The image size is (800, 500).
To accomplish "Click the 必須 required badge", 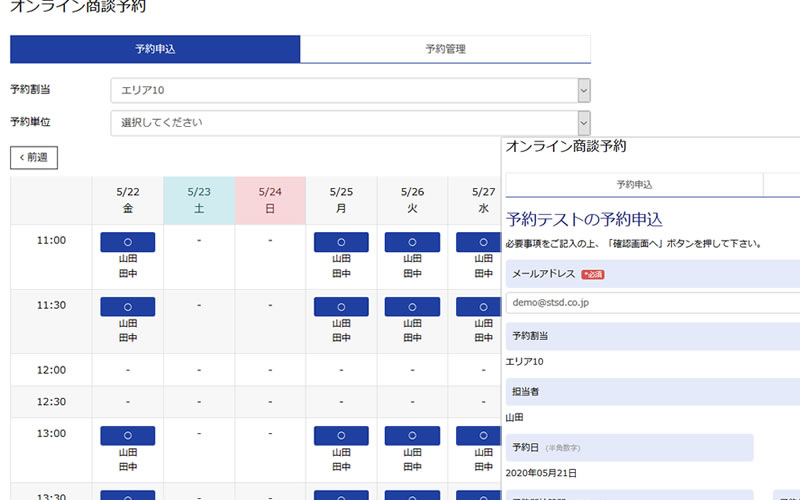I will pyautogui.click(x=593, y=274).
